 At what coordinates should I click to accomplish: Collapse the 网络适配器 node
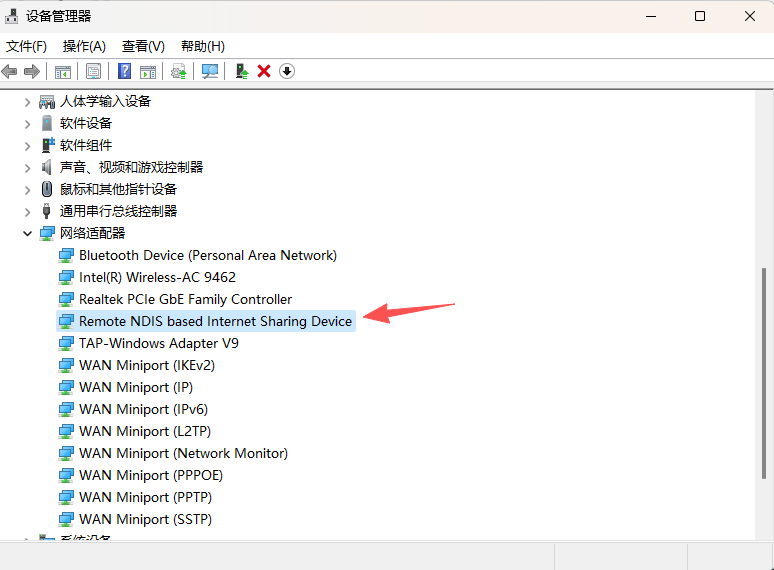pyautogui.click(x=28, y=233)
